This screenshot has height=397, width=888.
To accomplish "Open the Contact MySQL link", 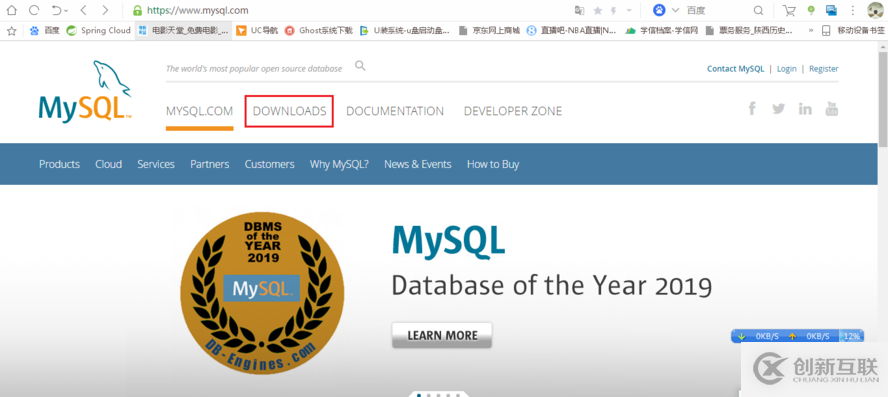I will pos(735,69).
